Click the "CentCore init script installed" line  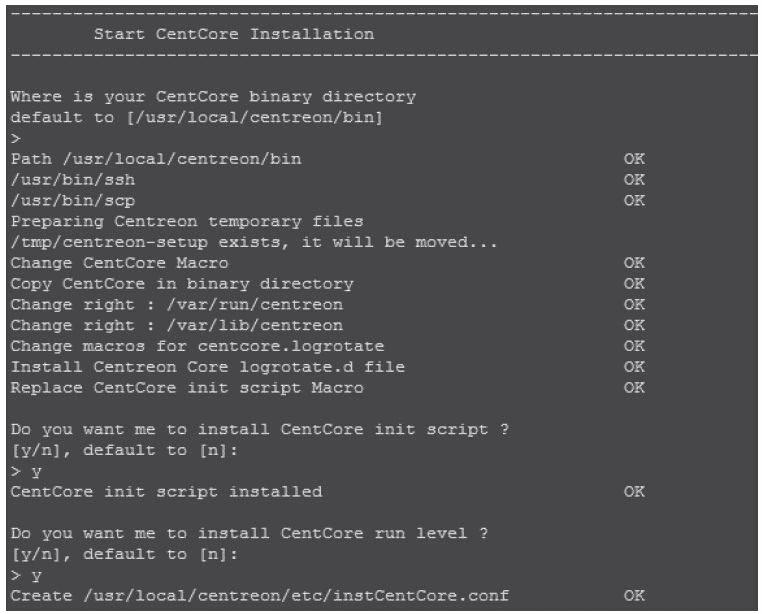[167, 492]
